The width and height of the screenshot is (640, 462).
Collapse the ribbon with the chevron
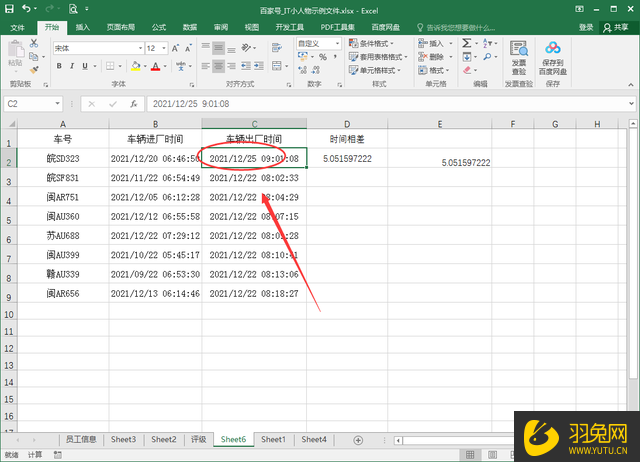tap(631, 84)
